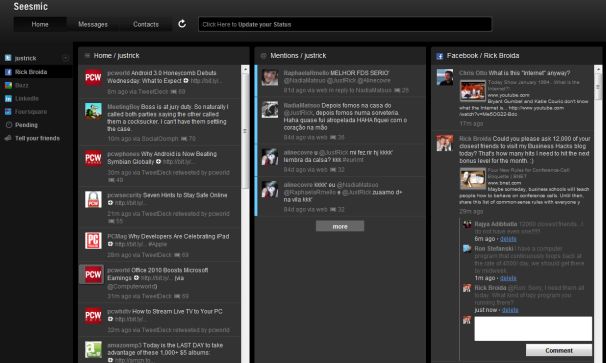
Task: Click pcwhdtv avatar on Stream Live TV tweet
Action: click(x=93, y=315)
